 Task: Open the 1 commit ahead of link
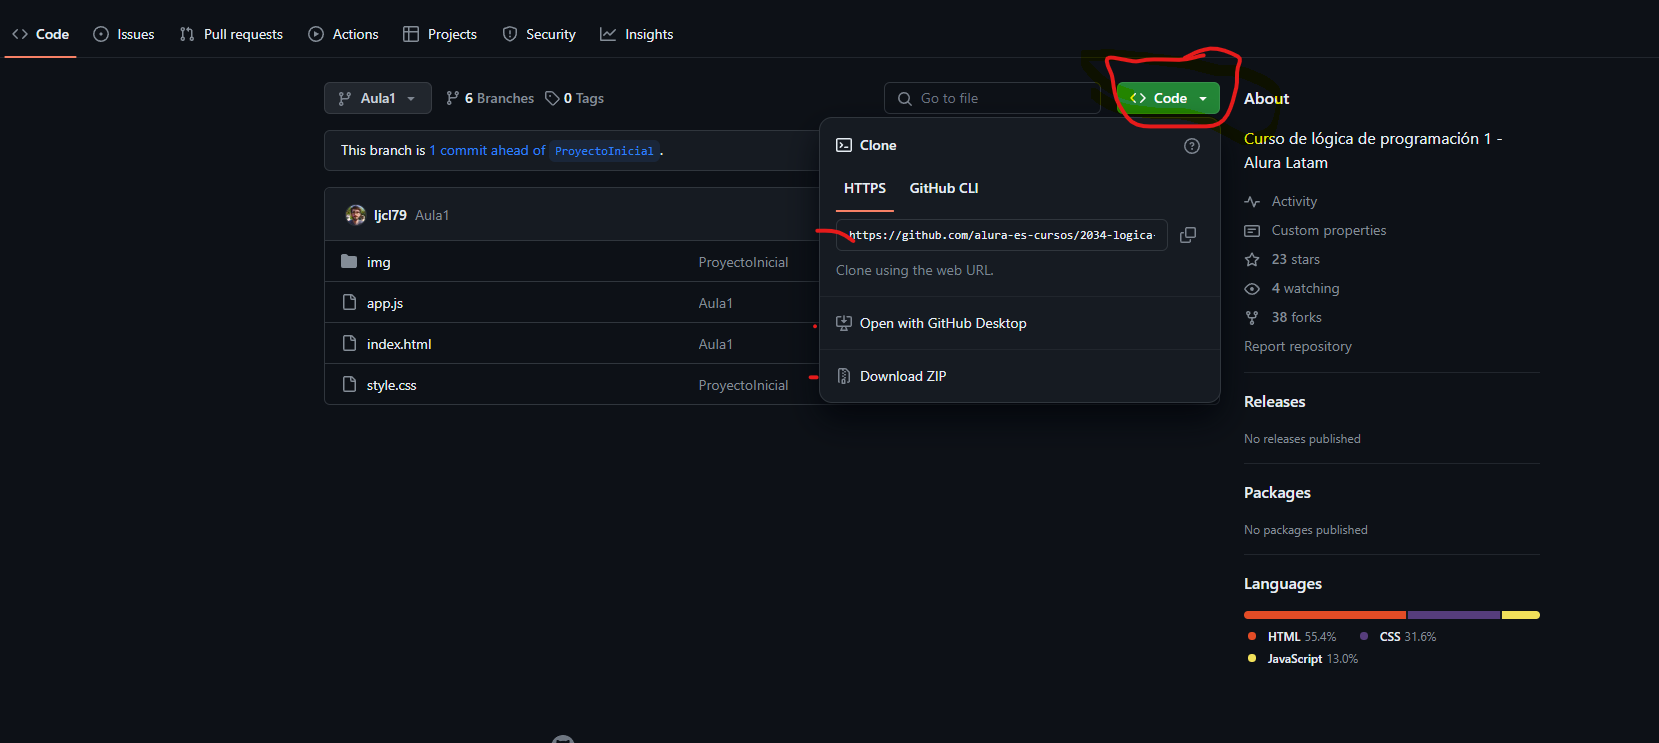click(488, 150)
